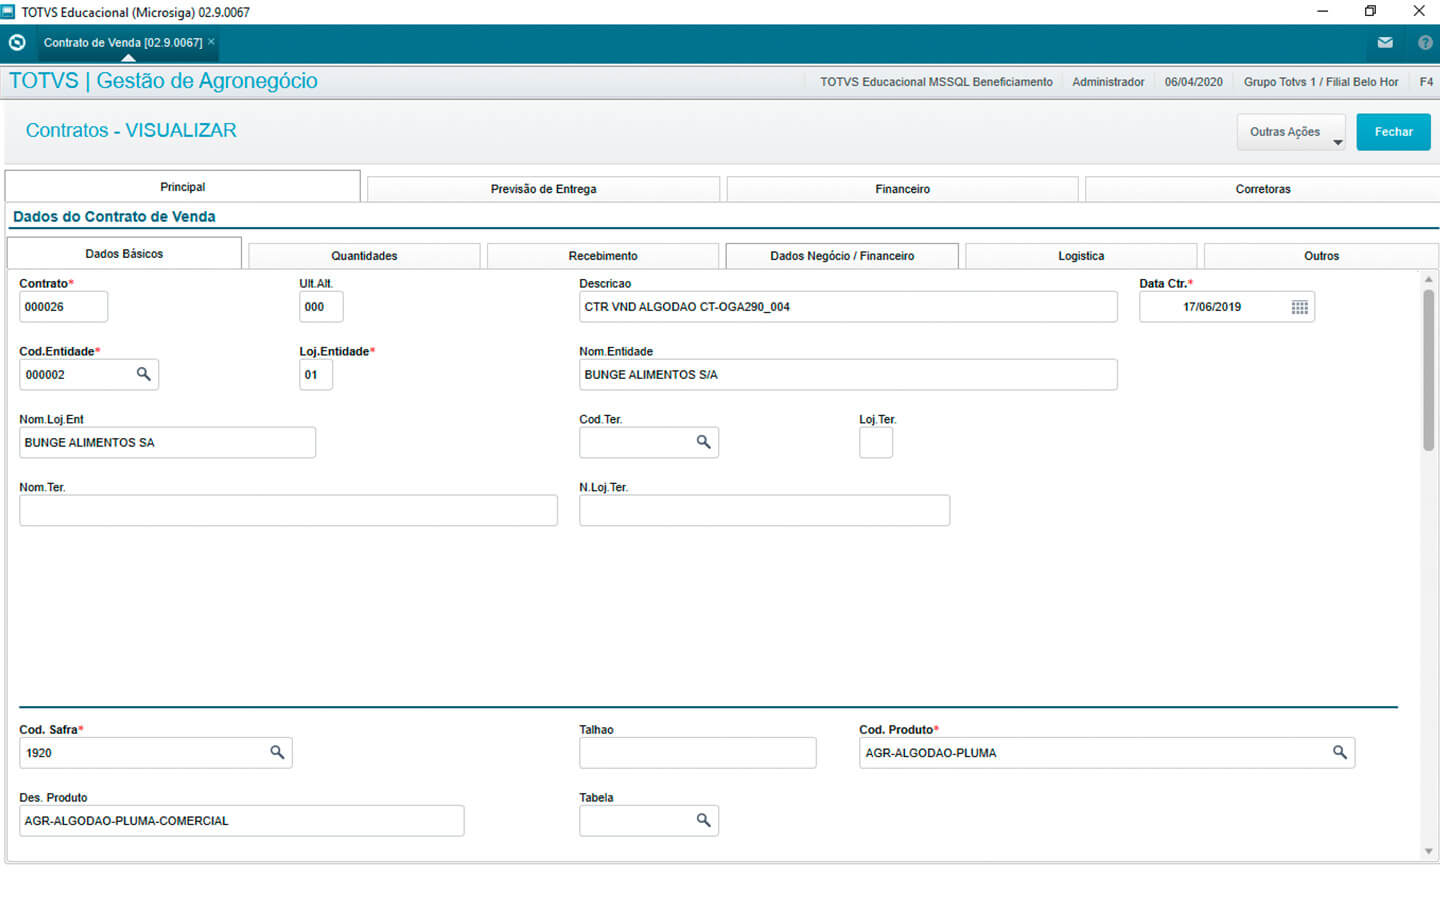This screenshot has width=1440, height=900.
Task: Click the TOTVS logo icon at top left
Action: coord(17,43)
